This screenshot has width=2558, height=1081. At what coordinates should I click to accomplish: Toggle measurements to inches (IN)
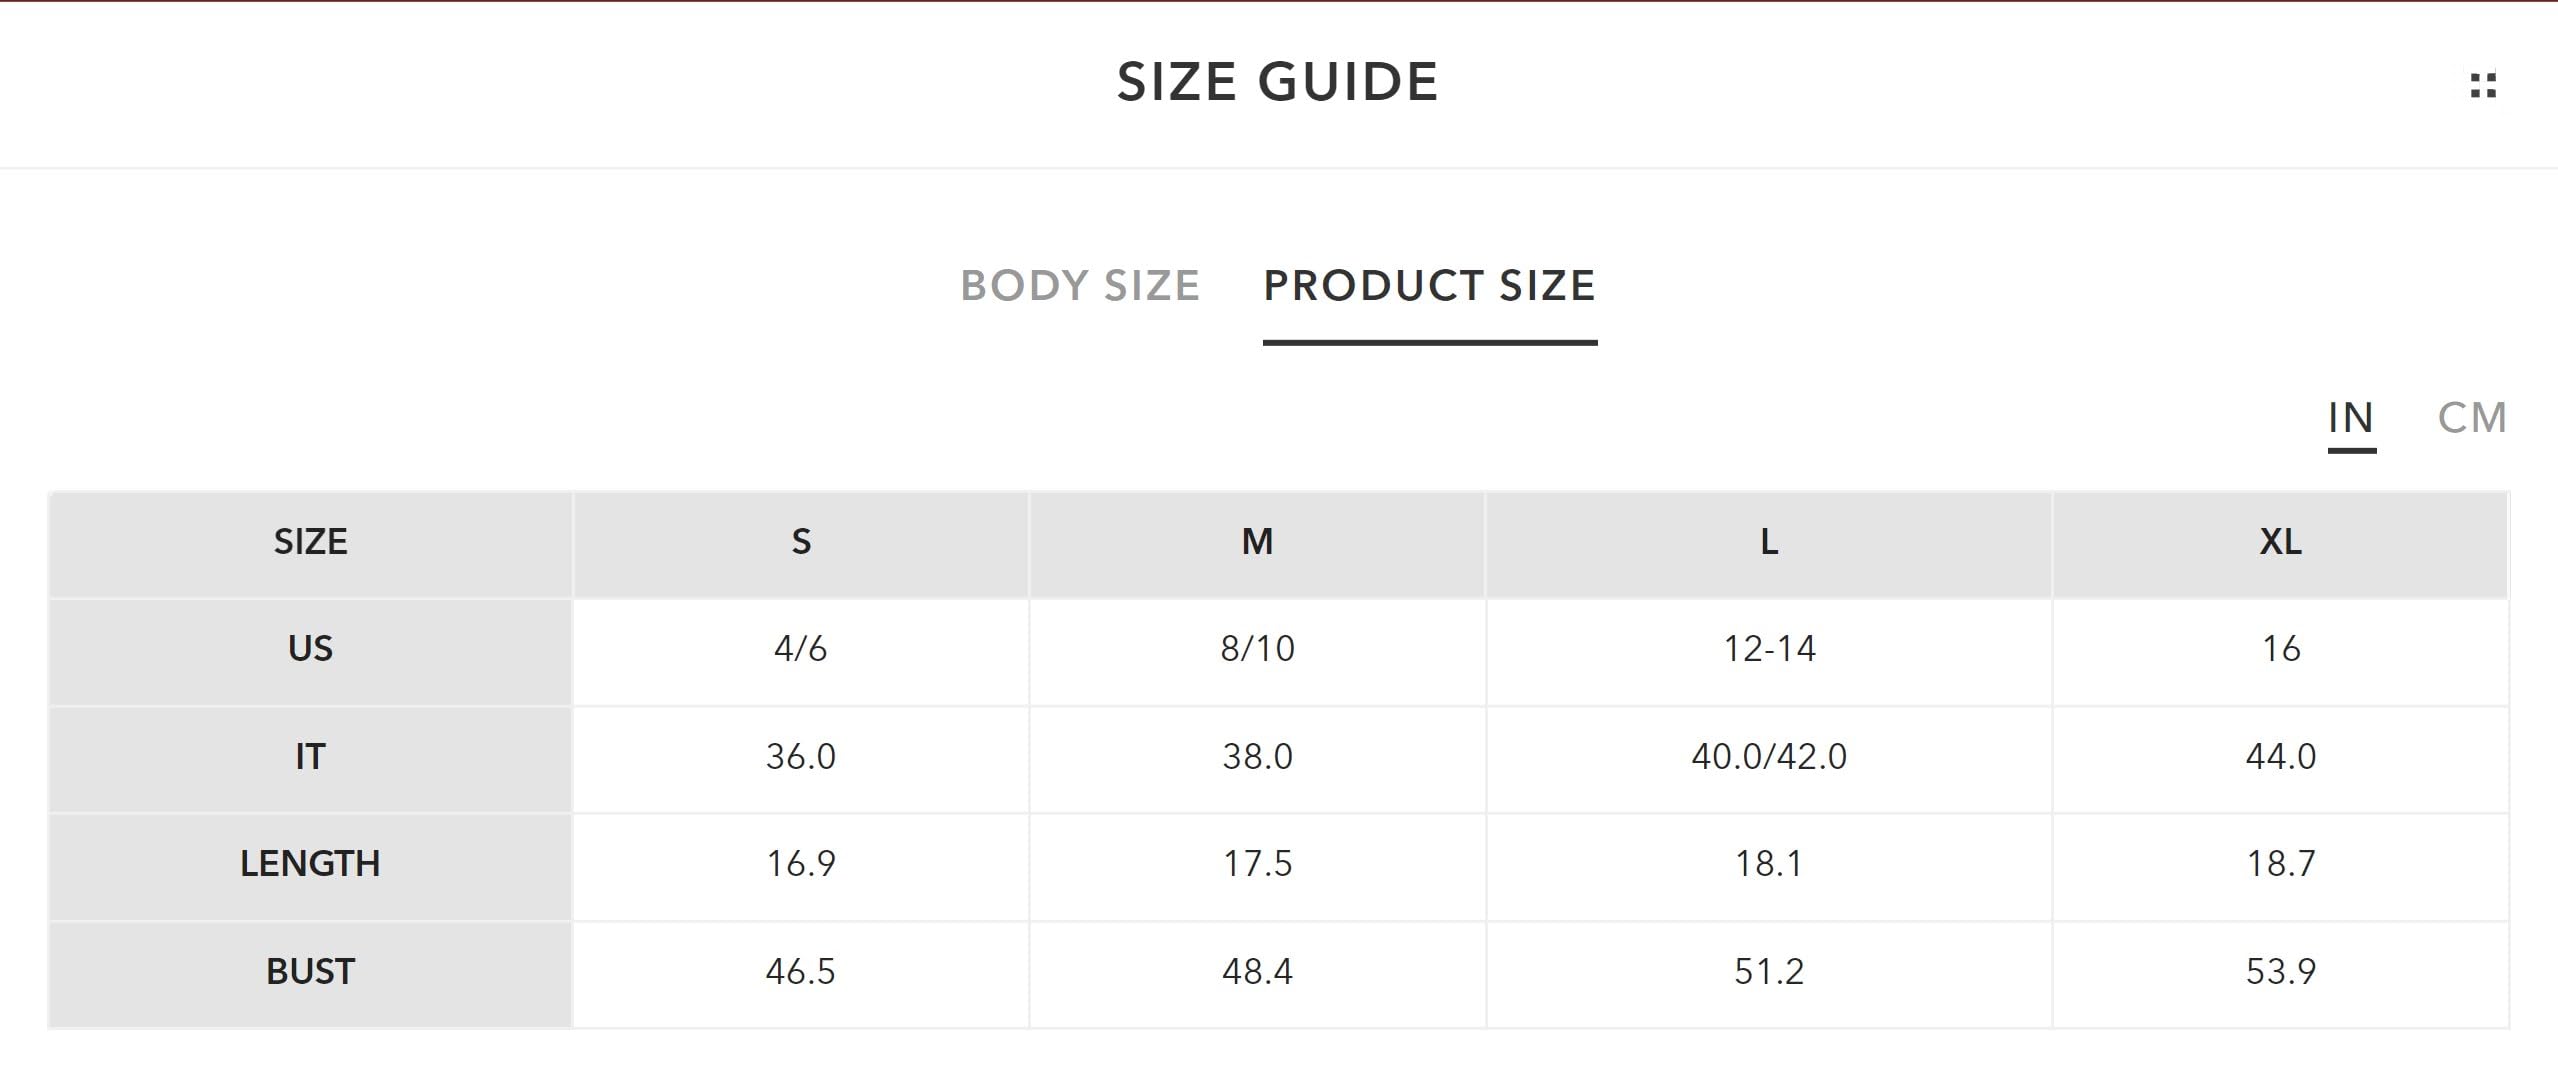point(2350,418)
